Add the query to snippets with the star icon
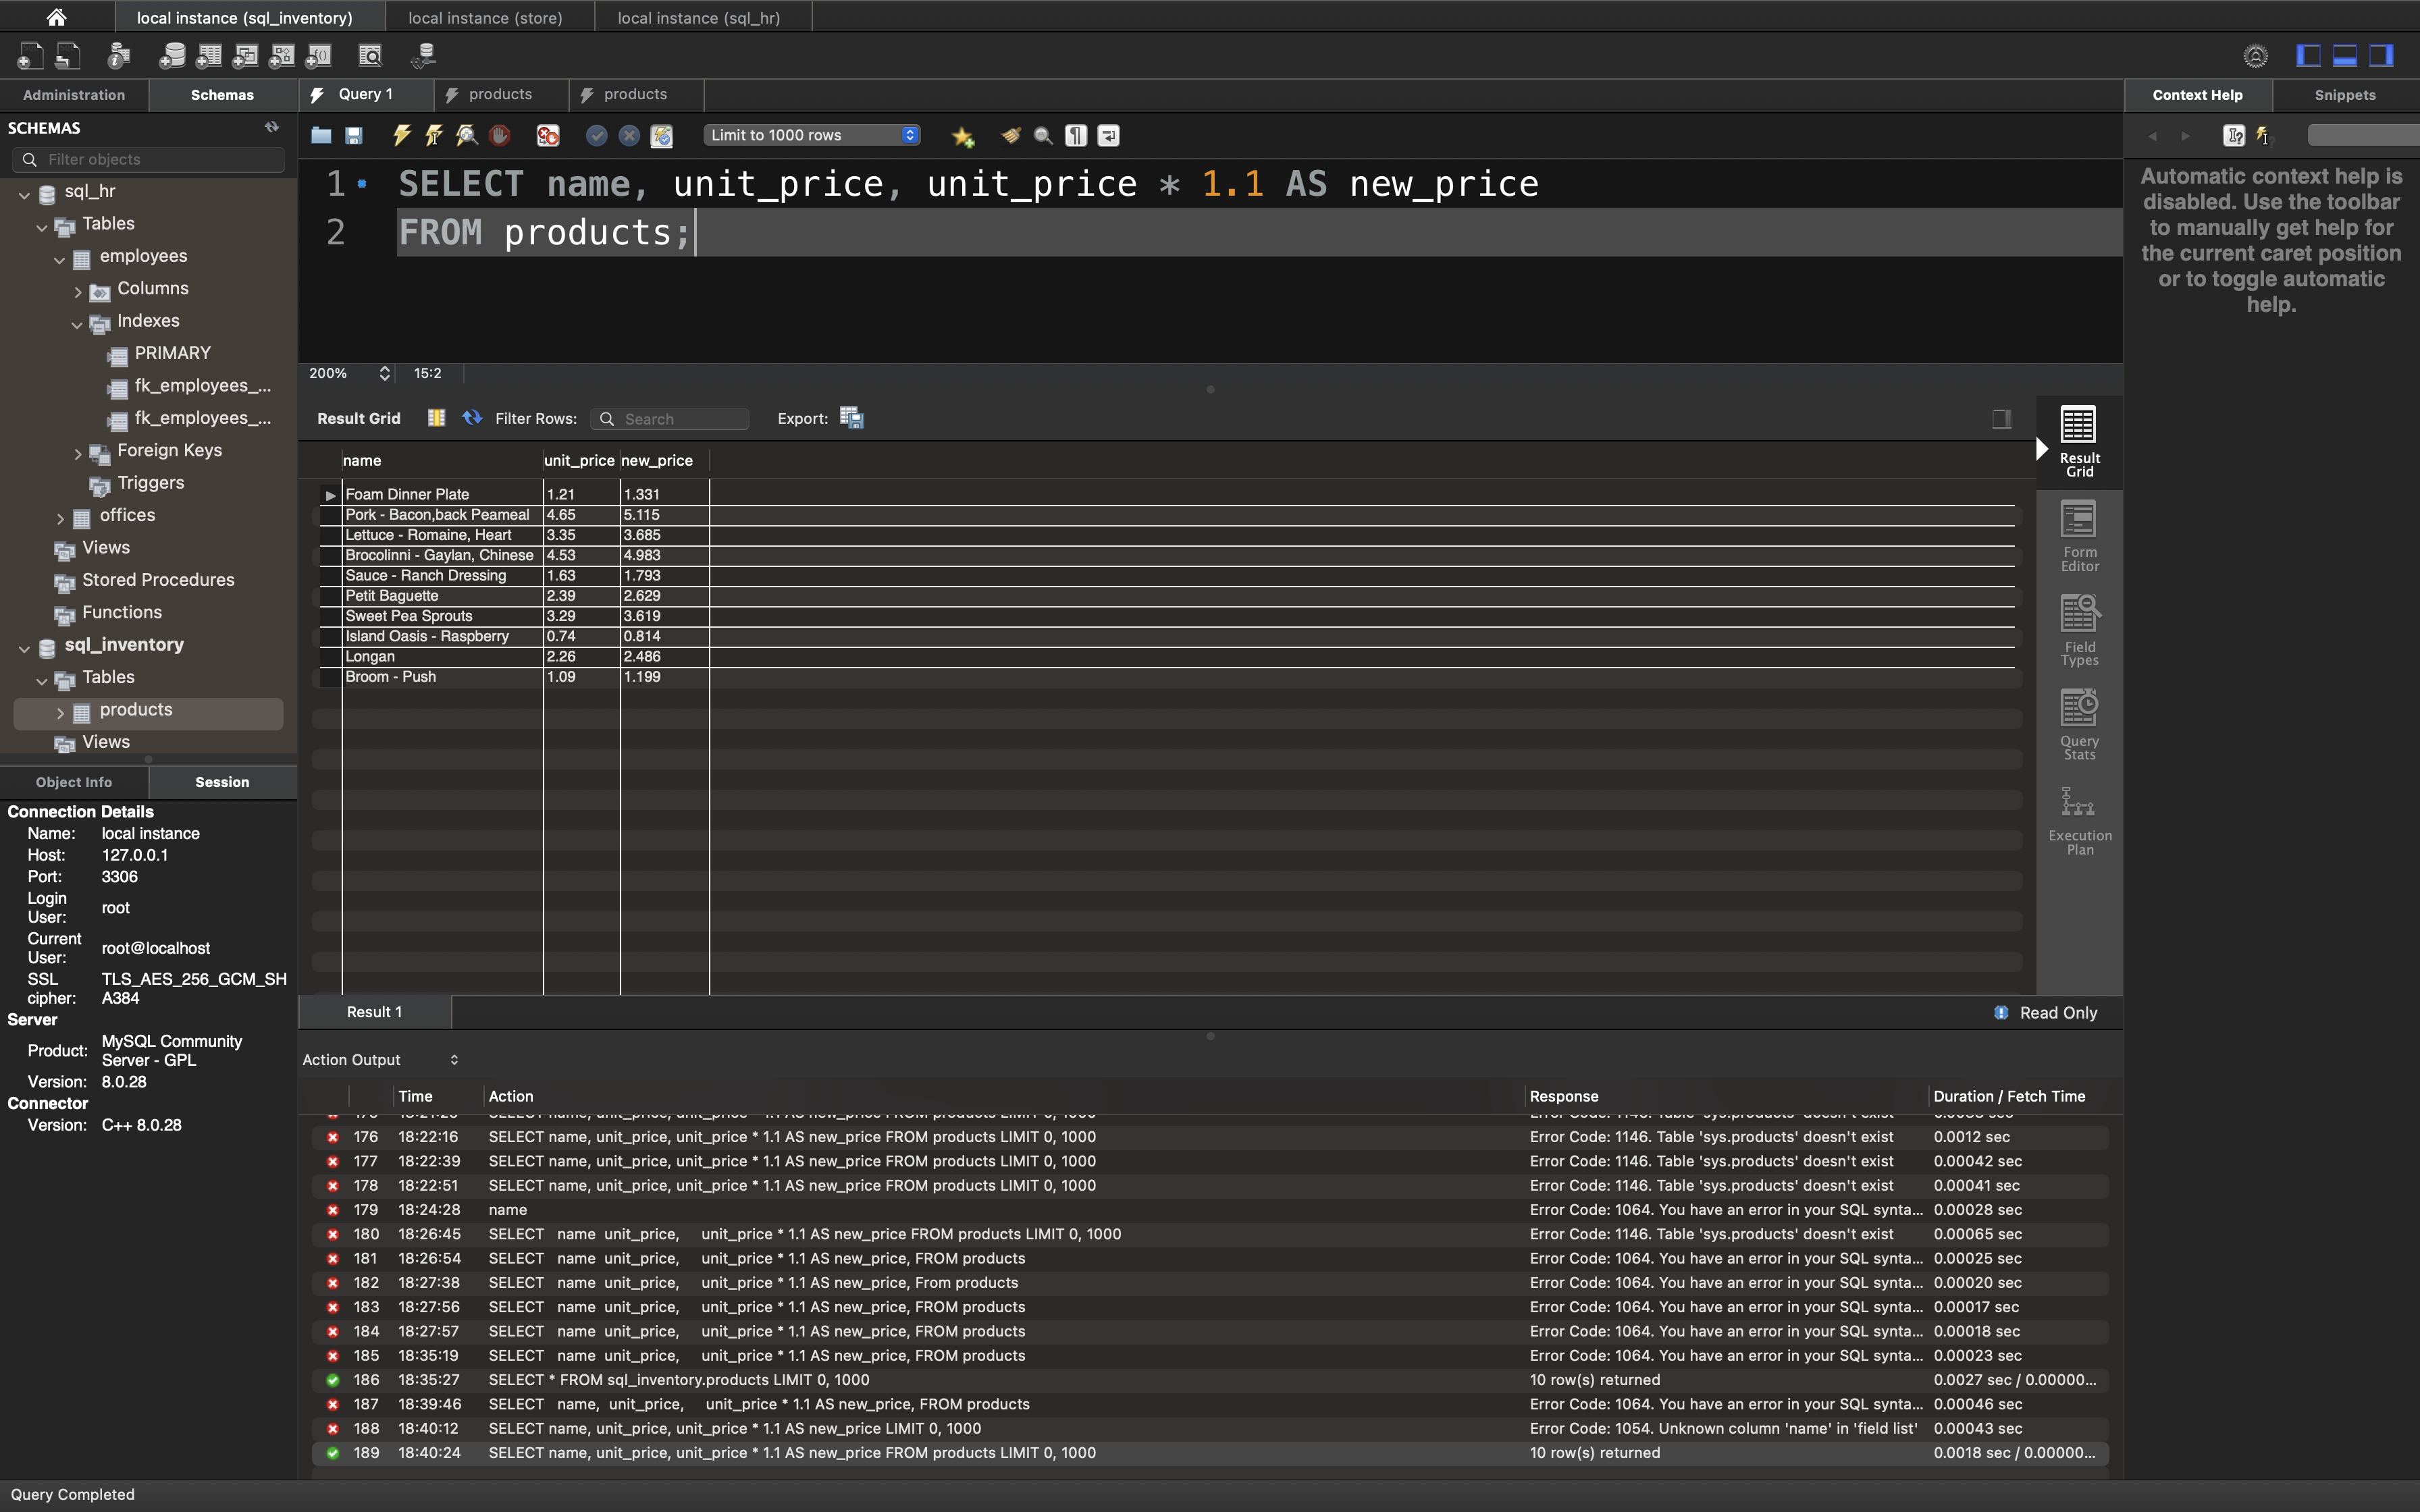Screen dimensions: 2420x1512 point(962,136)
